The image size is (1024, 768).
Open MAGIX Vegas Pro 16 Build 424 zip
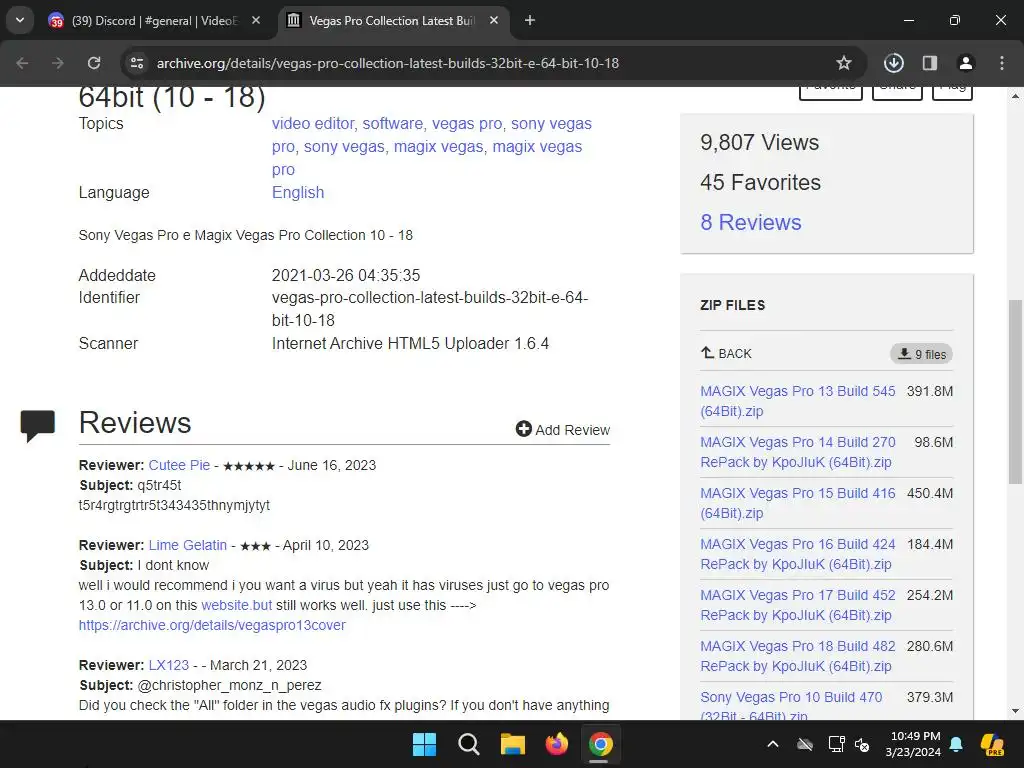(x=797, y=554)
